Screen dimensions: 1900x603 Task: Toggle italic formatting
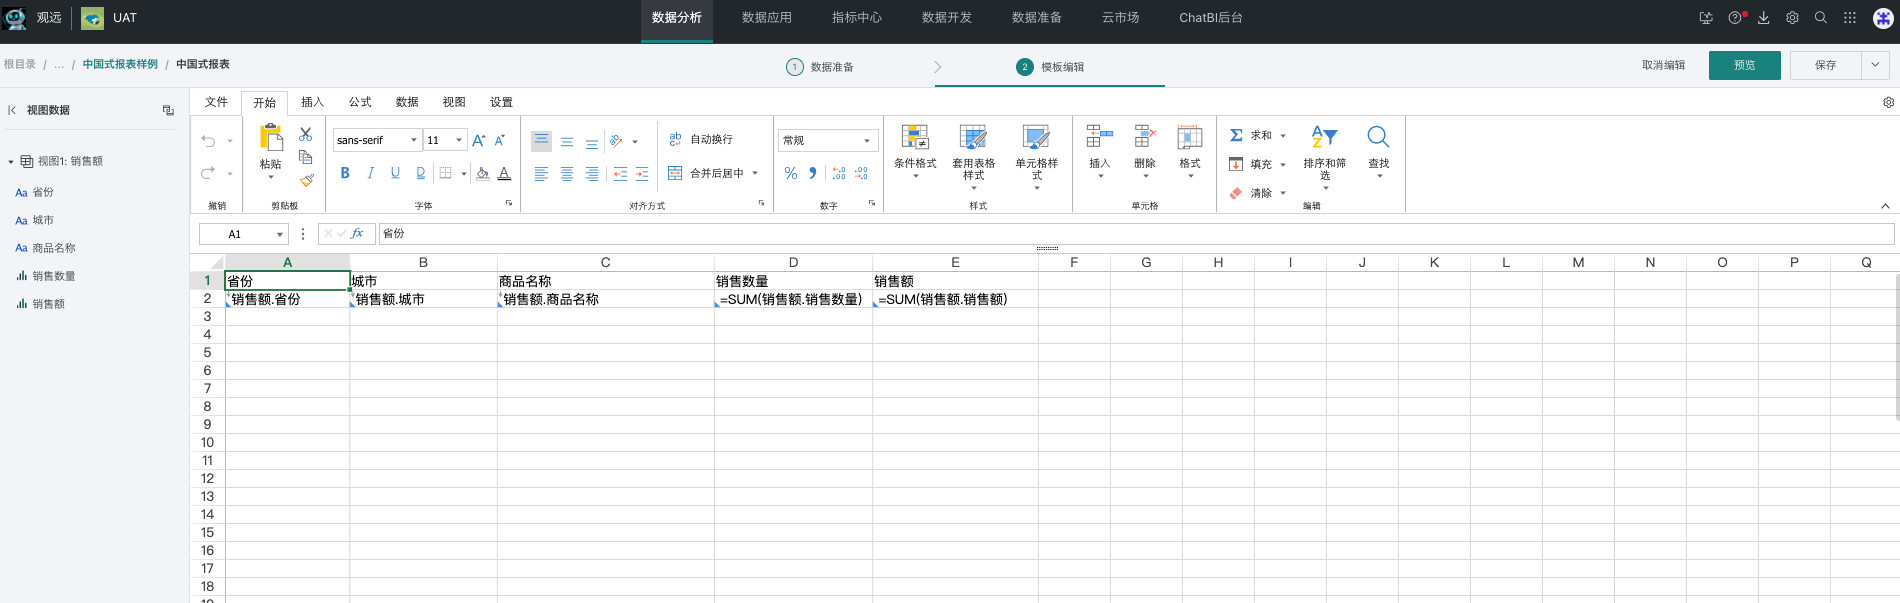370,174
